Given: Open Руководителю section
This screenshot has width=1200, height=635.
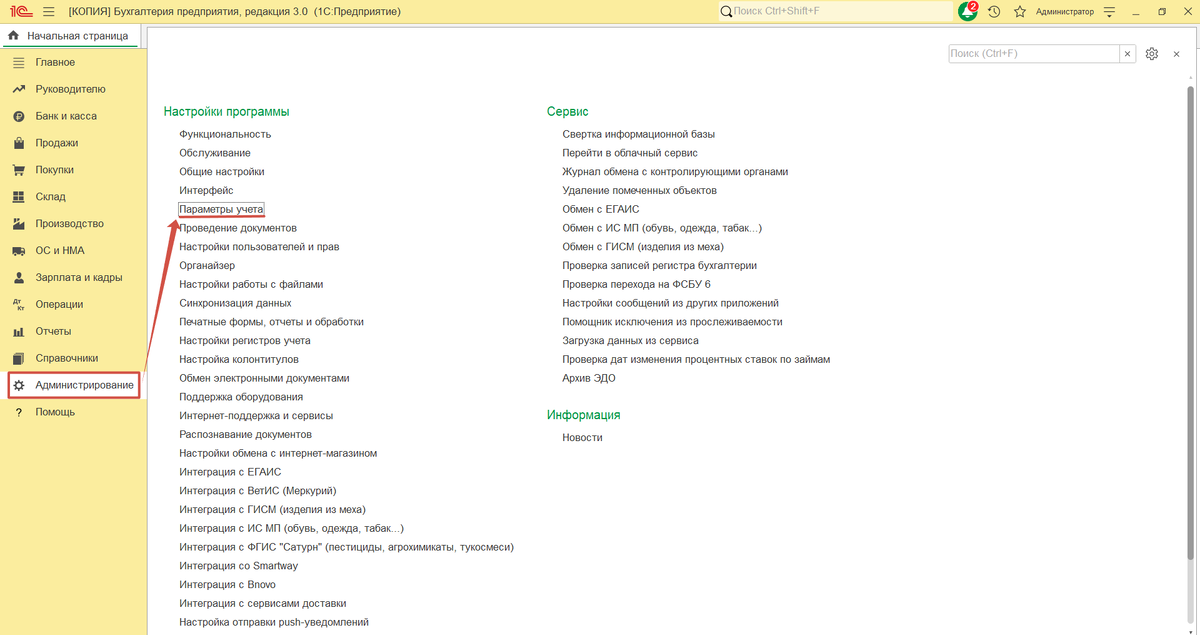Looking at the screenshot, I should 70,89.
